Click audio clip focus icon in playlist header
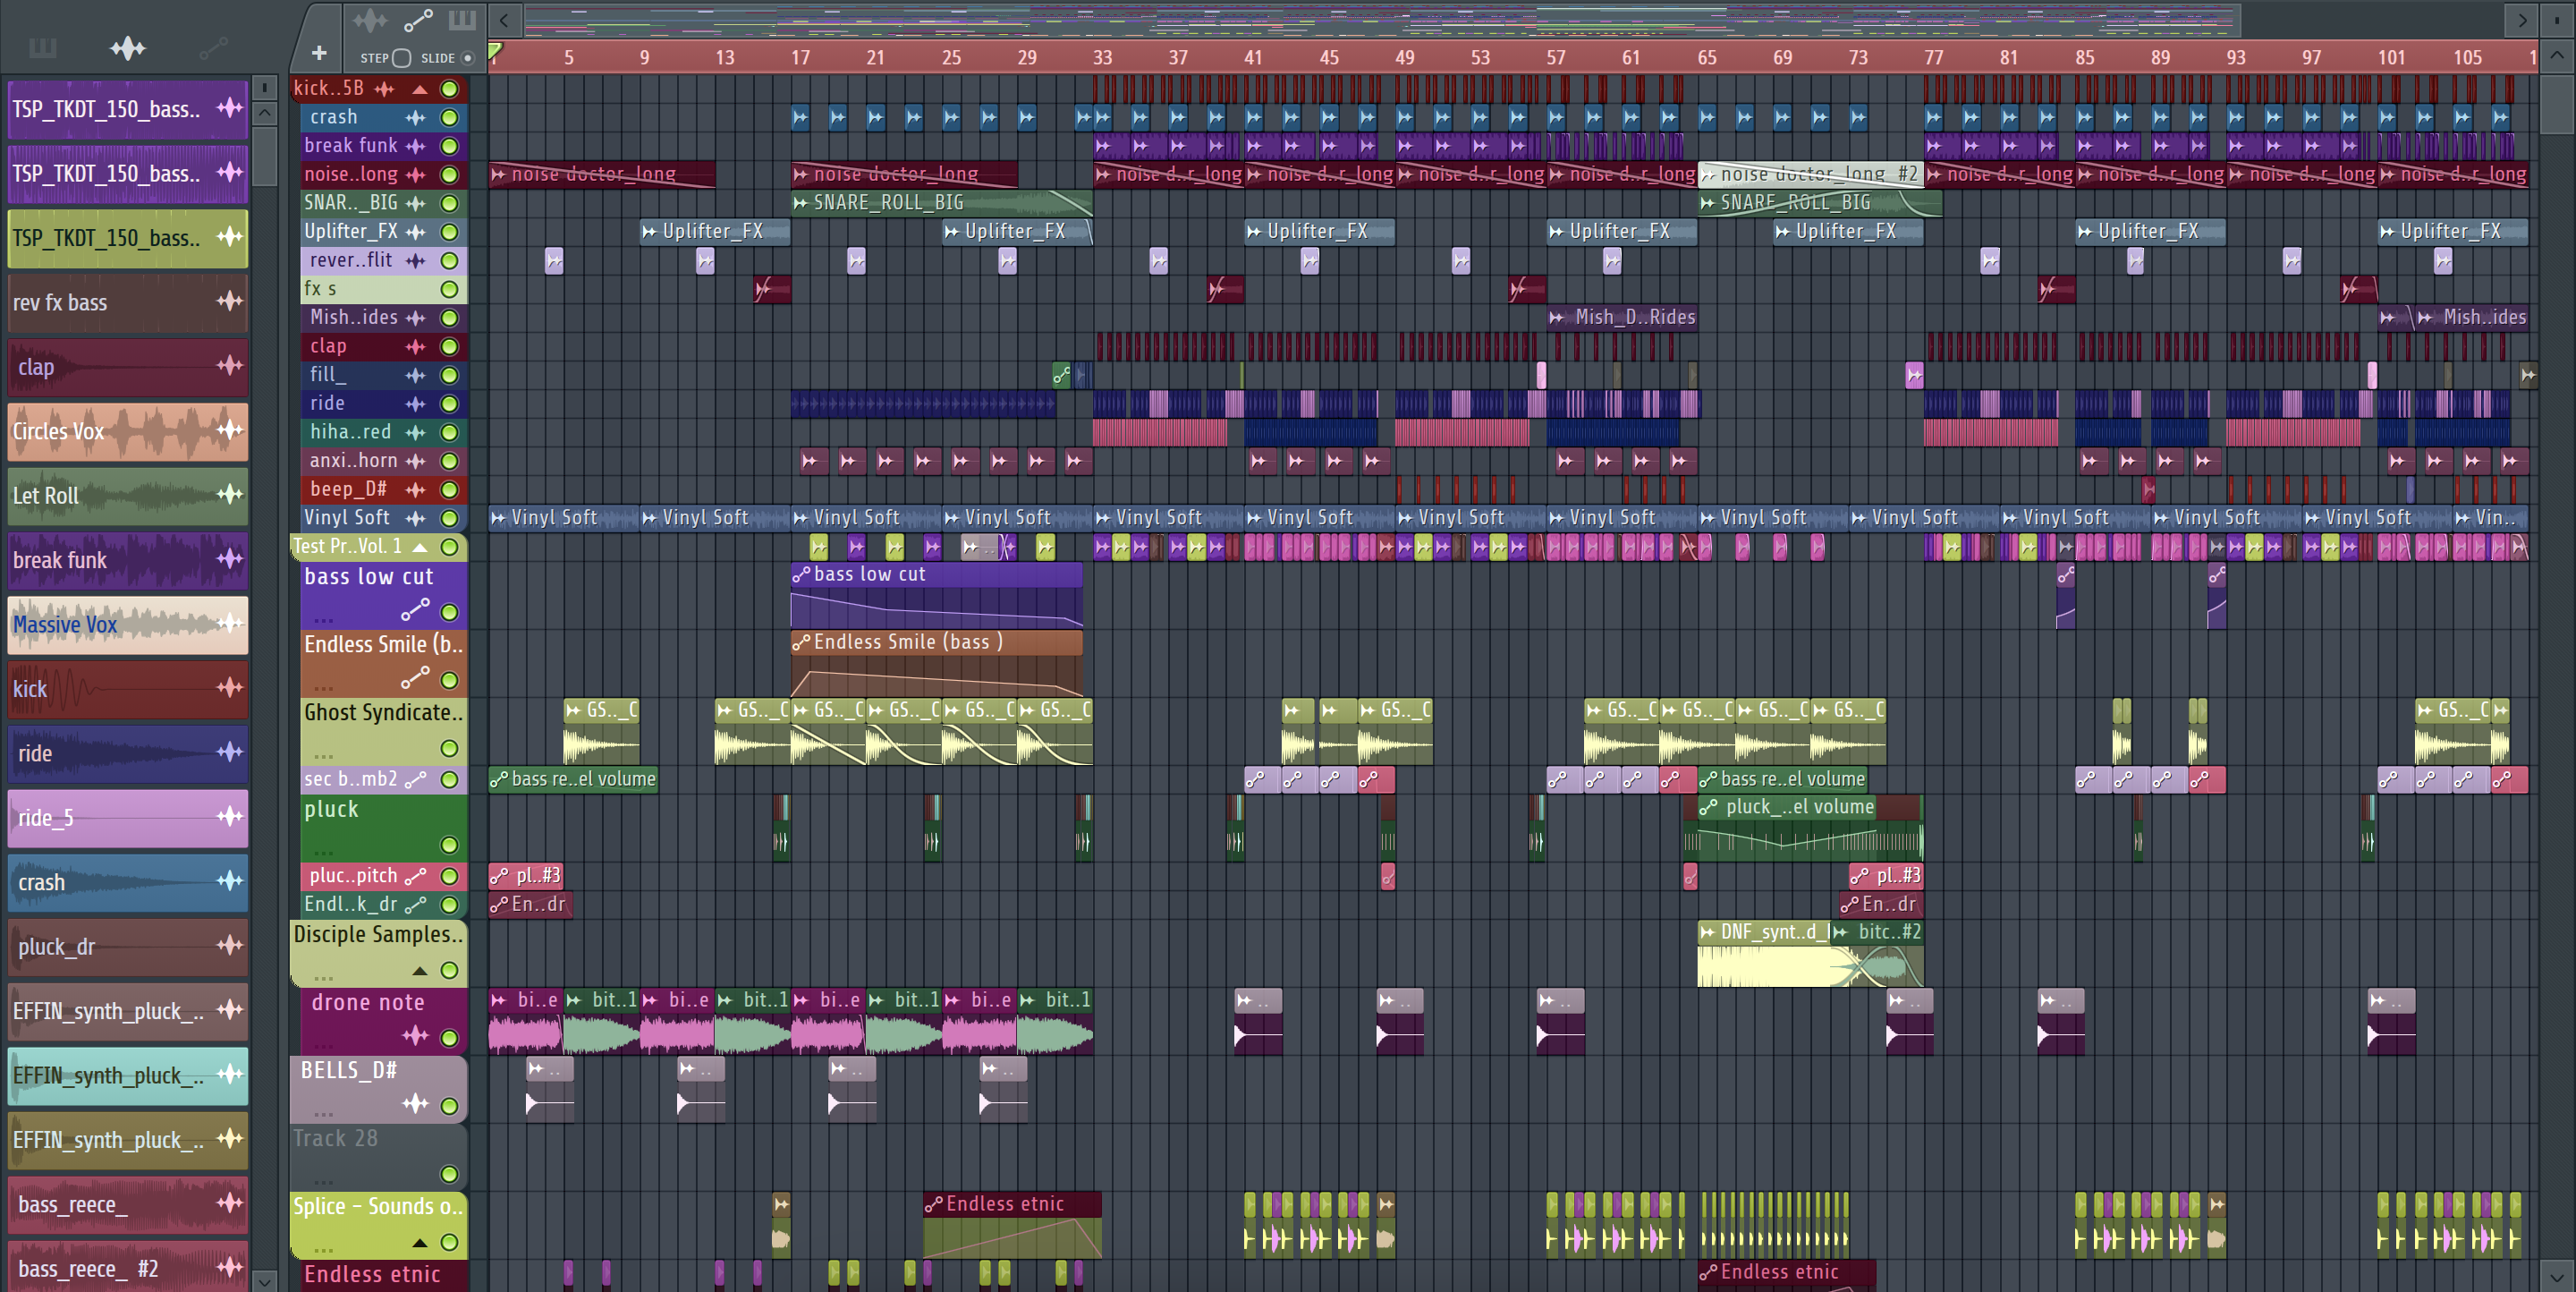This screenshot has width=2576, height=1292. (x=370, y=20)
